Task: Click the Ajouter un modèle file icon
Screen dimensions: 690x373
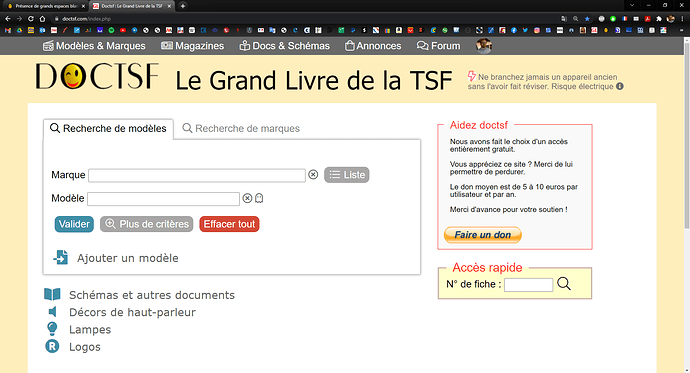Action: click(61, 257)
